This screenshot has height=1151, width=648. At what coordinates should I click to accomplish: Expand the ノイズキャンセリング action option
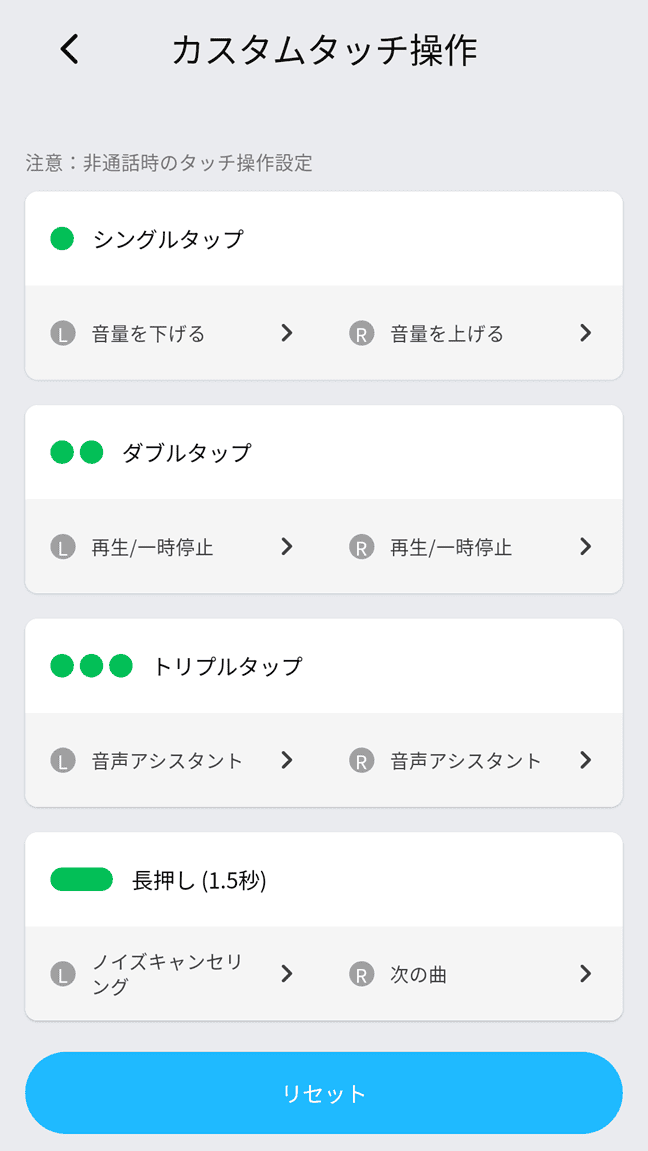(x=287, y=974)
